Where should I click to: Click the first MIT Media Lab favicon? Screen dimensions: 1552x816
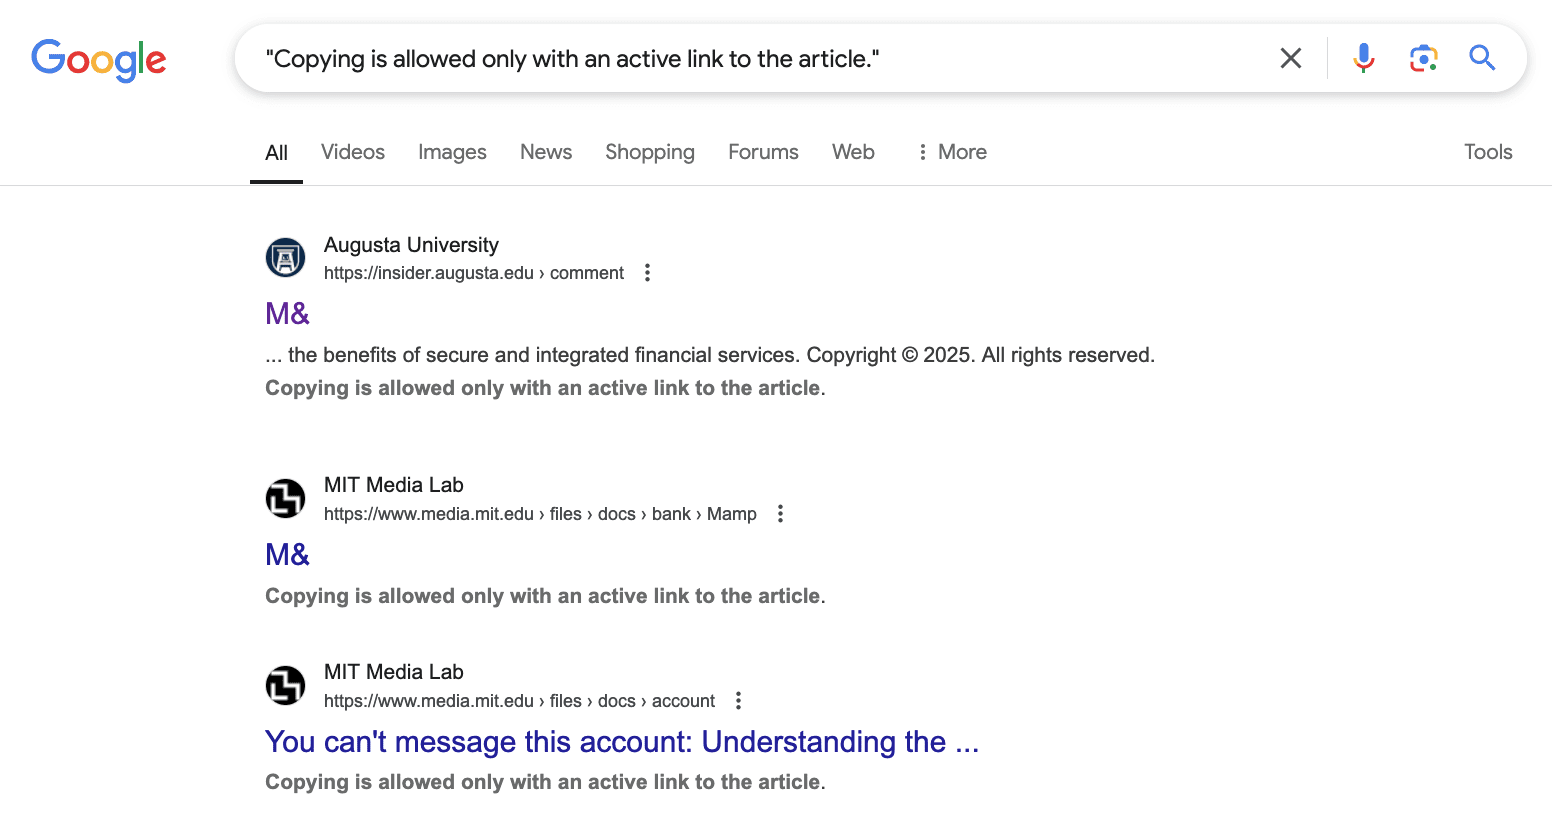pos(285,498)
